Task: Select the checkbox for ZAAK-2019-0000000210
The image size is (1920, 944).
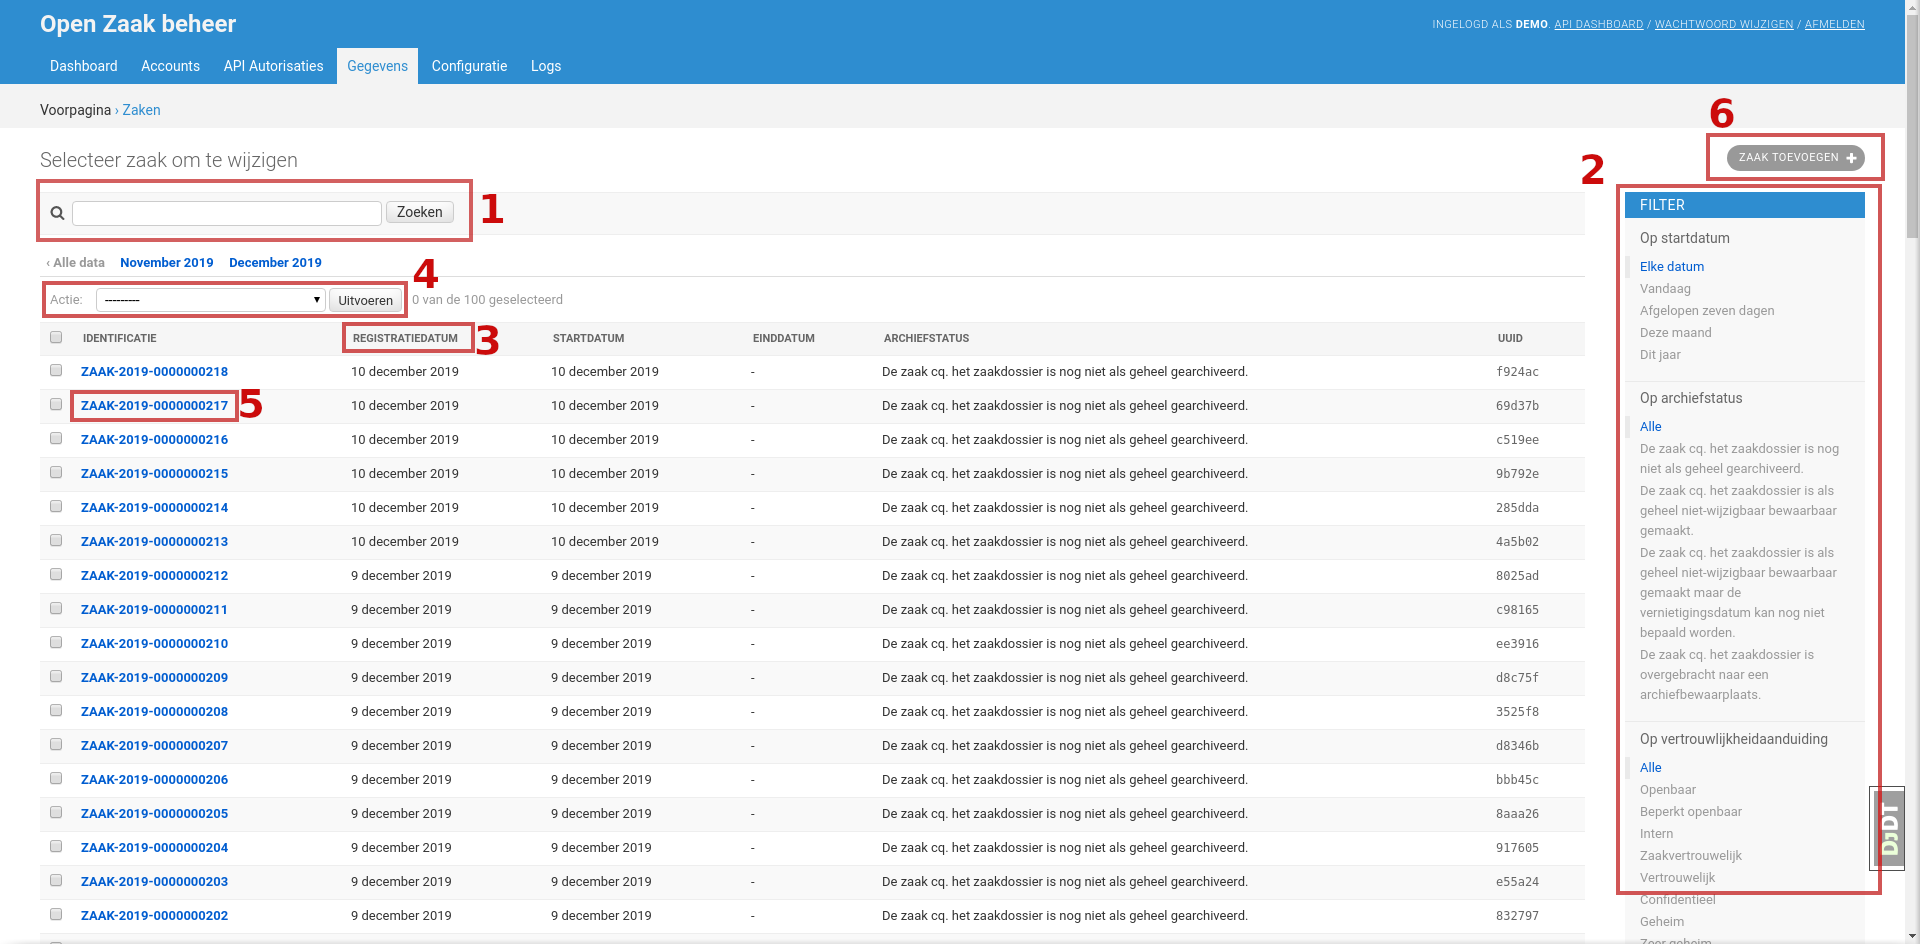Action: [x=56, y=642]
